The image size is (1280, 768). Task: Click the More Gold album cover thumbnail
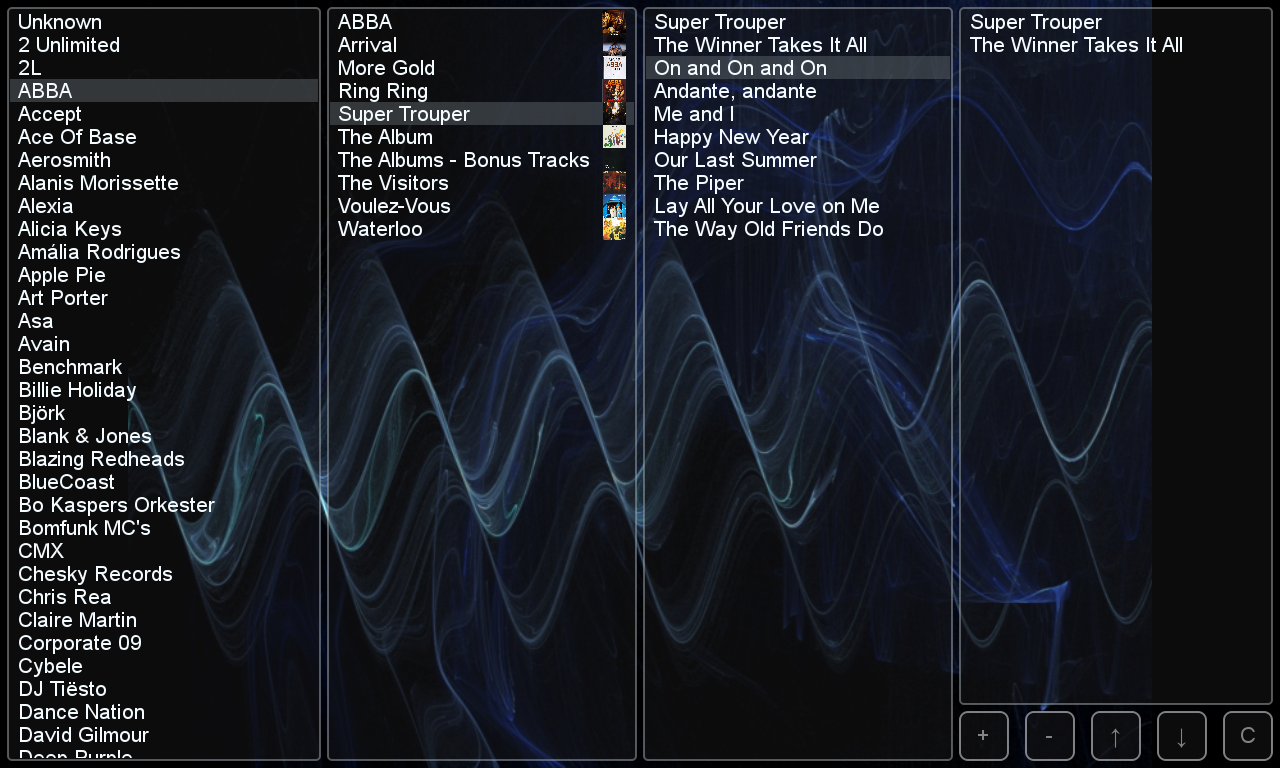pyautogui.click(x=614, y=68)
